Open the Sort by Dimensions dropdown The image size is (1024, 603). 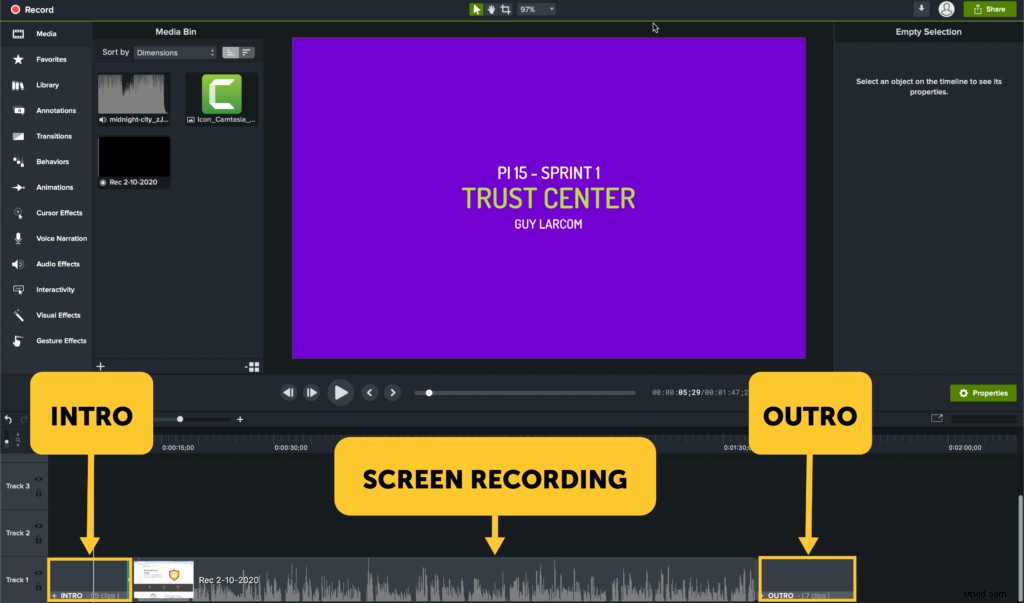click(175, 51)
